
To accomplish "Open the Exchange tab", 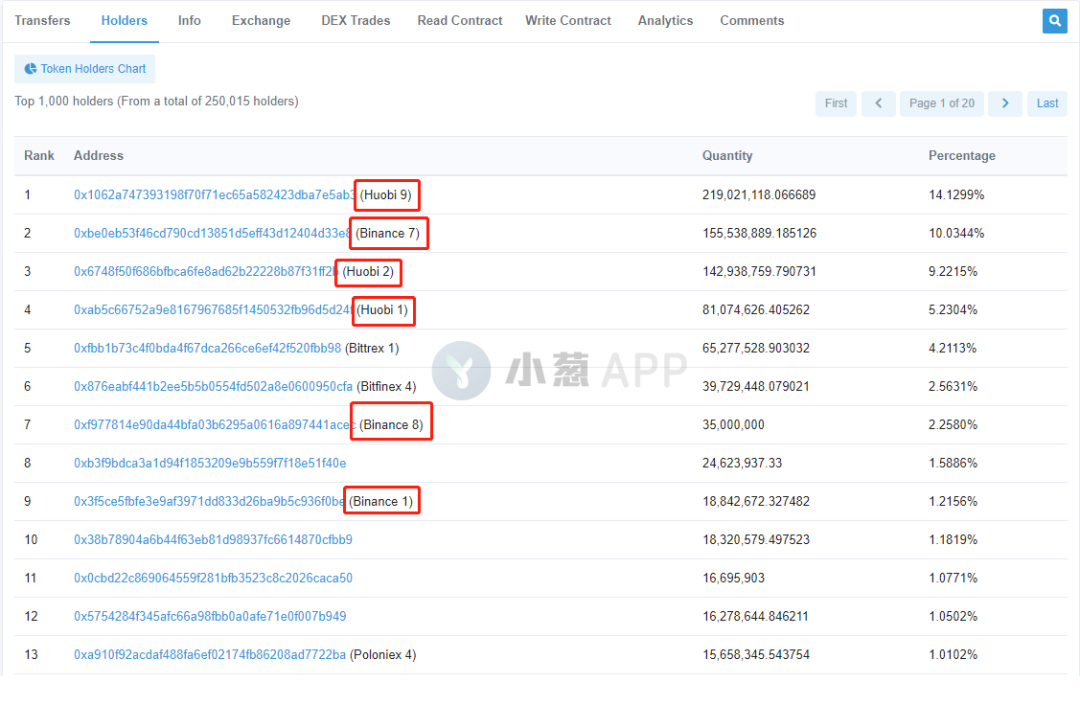I will [261, 21].
